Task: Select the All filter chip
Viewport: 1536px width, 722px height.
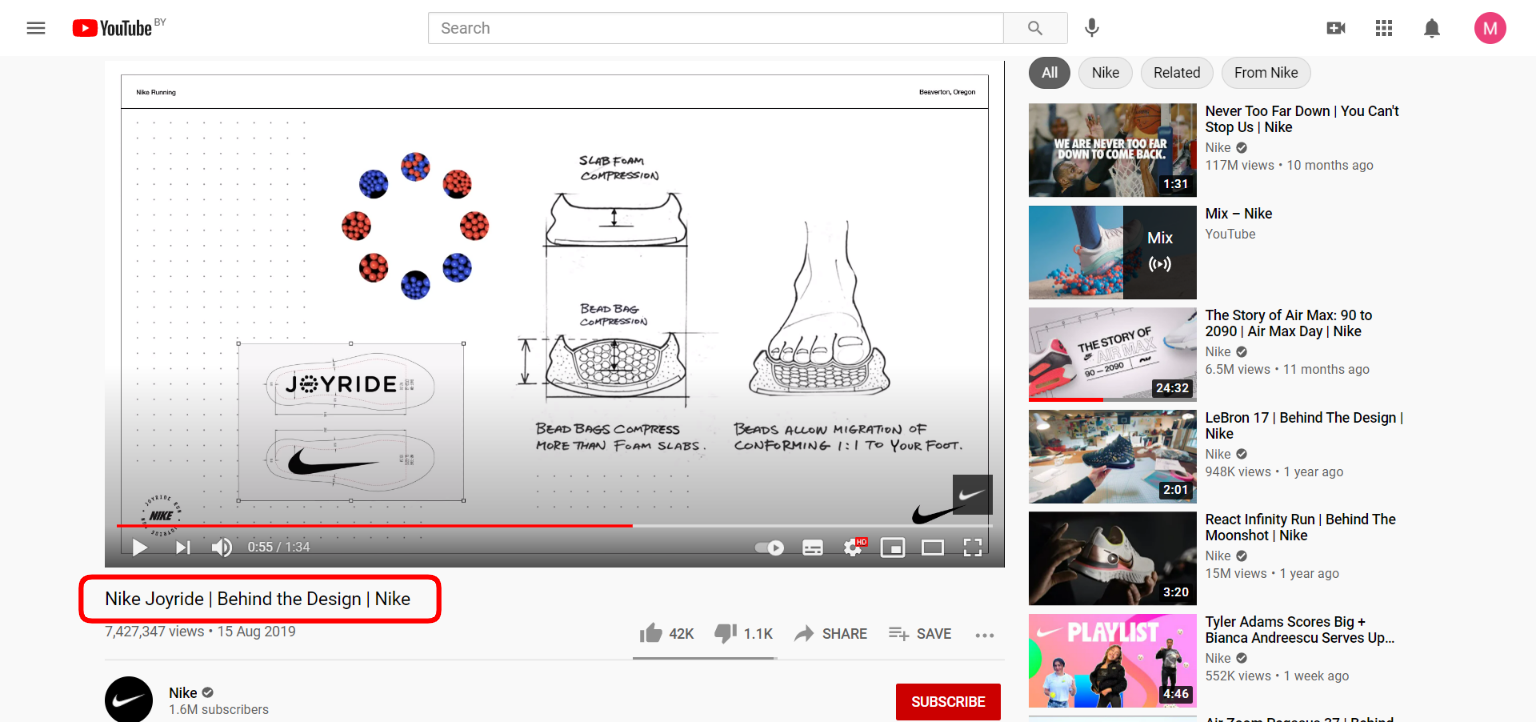Action: [x=1049, y=72]
